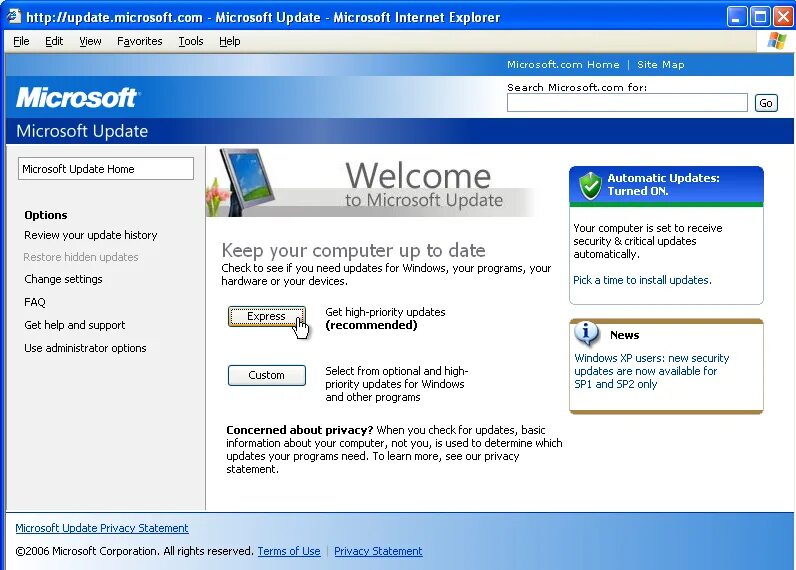Open the View menu
The image size is (796, 570).
[x=90, y=41]
